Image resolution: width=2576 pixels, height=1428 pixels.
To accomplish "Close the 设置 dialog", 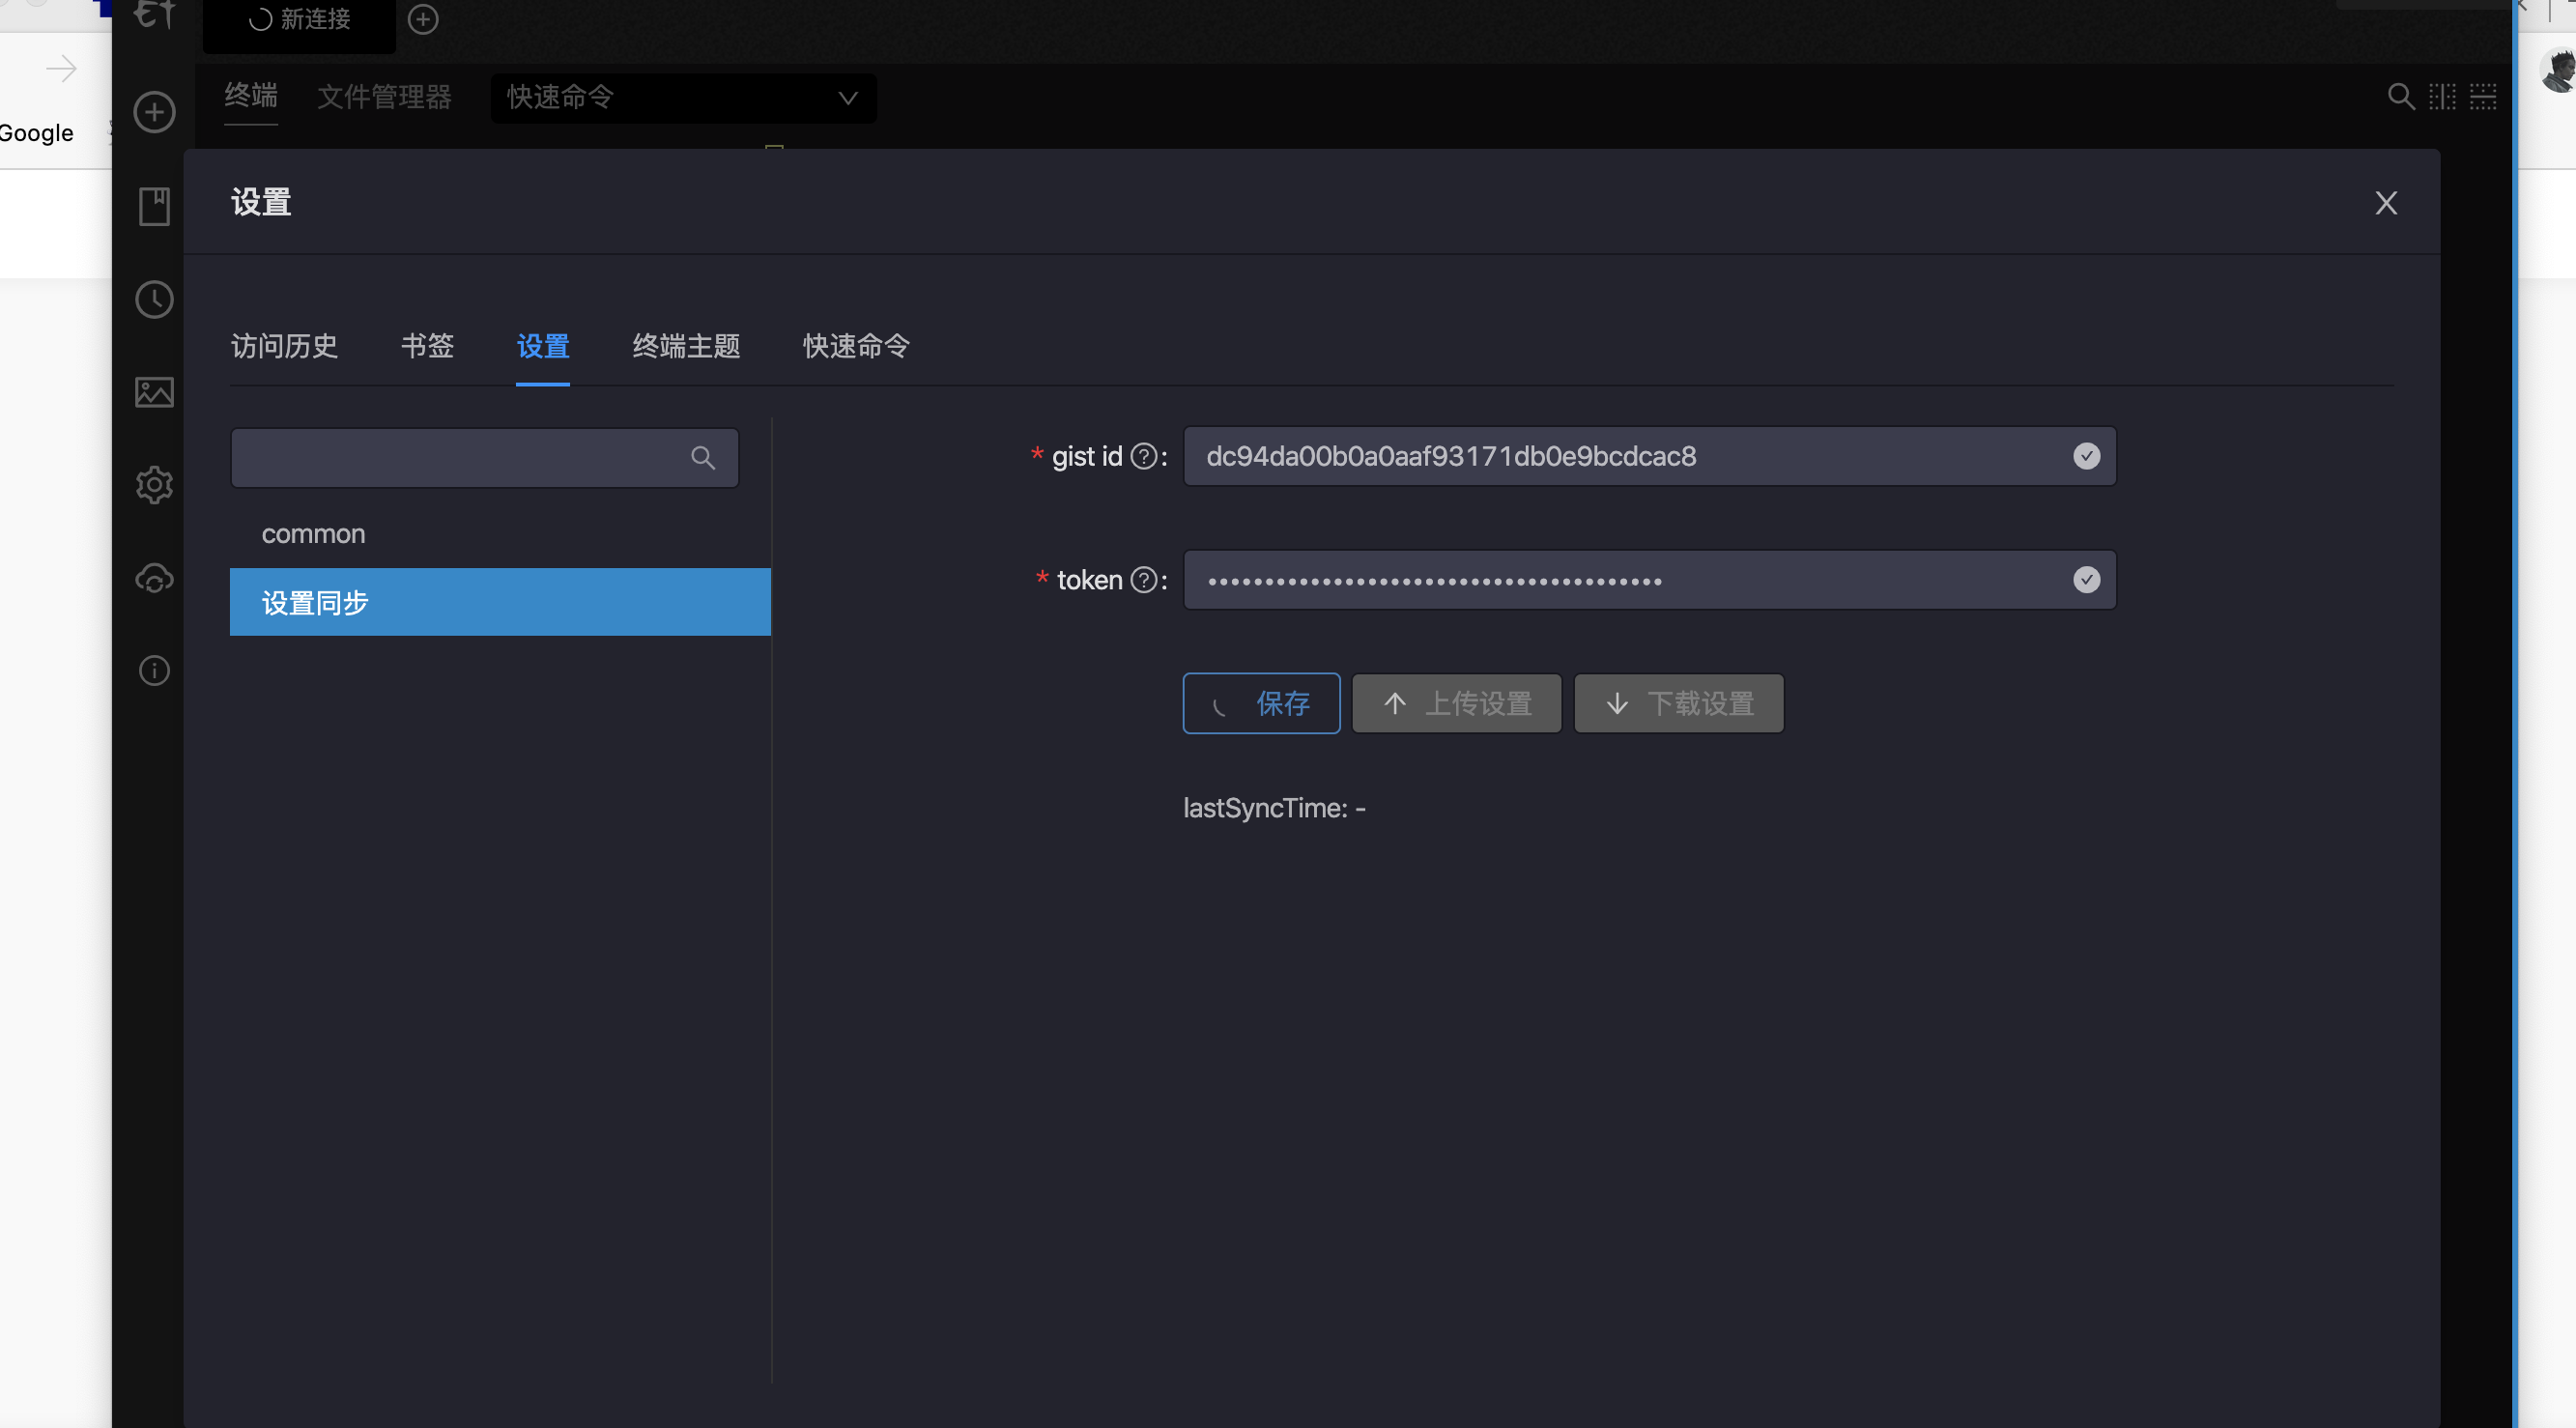I will coord(2386,203).
